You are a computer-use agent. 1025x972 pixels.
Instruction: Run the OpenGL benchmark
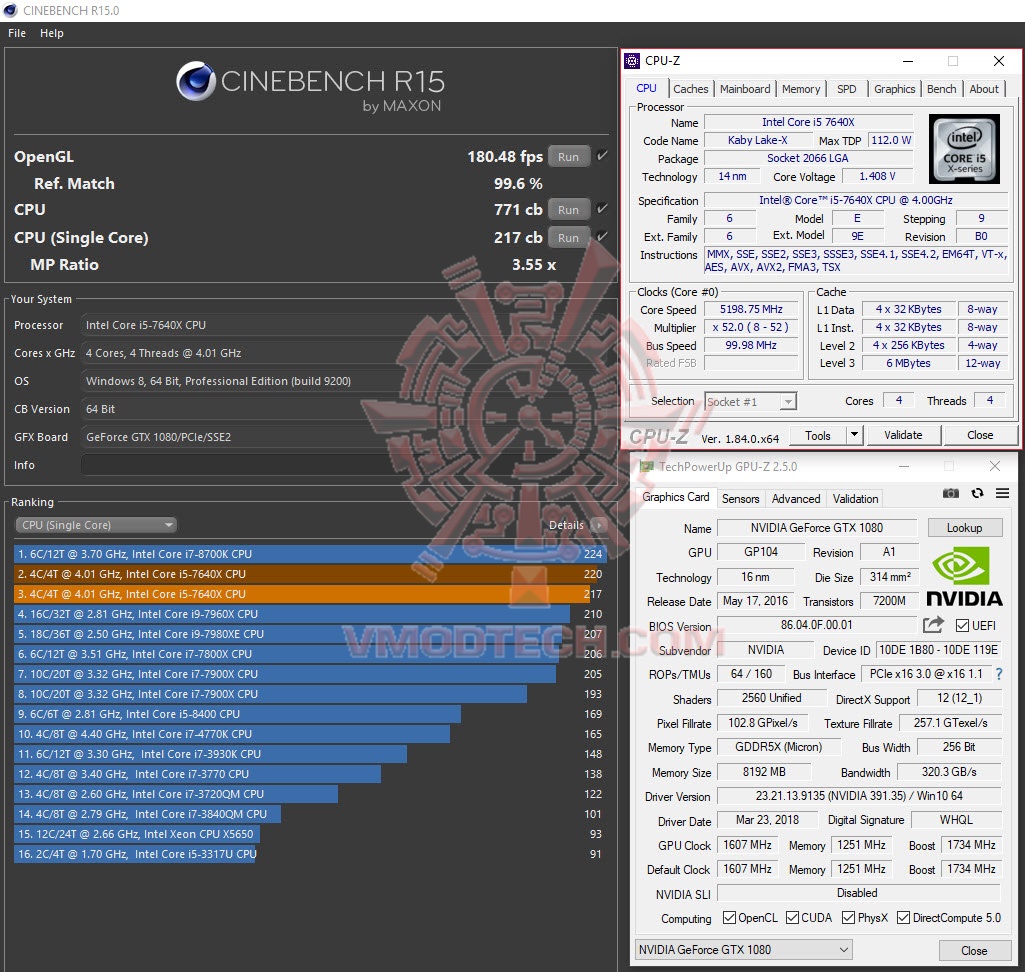pos(568,157)
